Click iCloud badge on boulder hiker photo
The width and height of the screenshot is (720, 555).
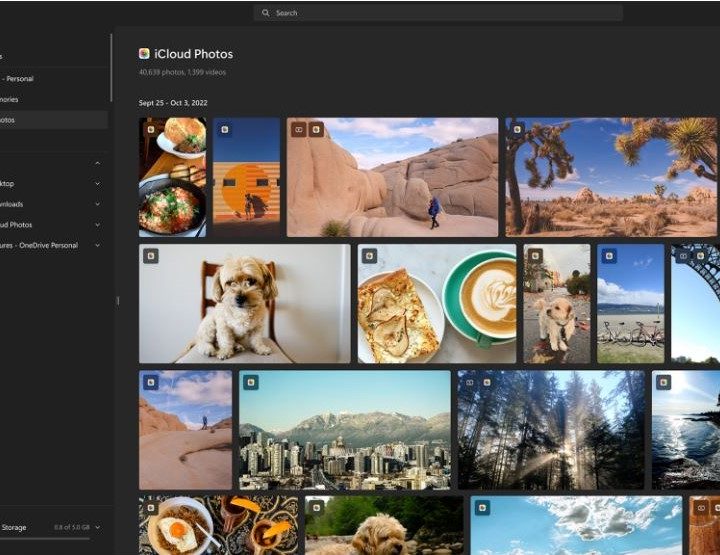point(316,129)
